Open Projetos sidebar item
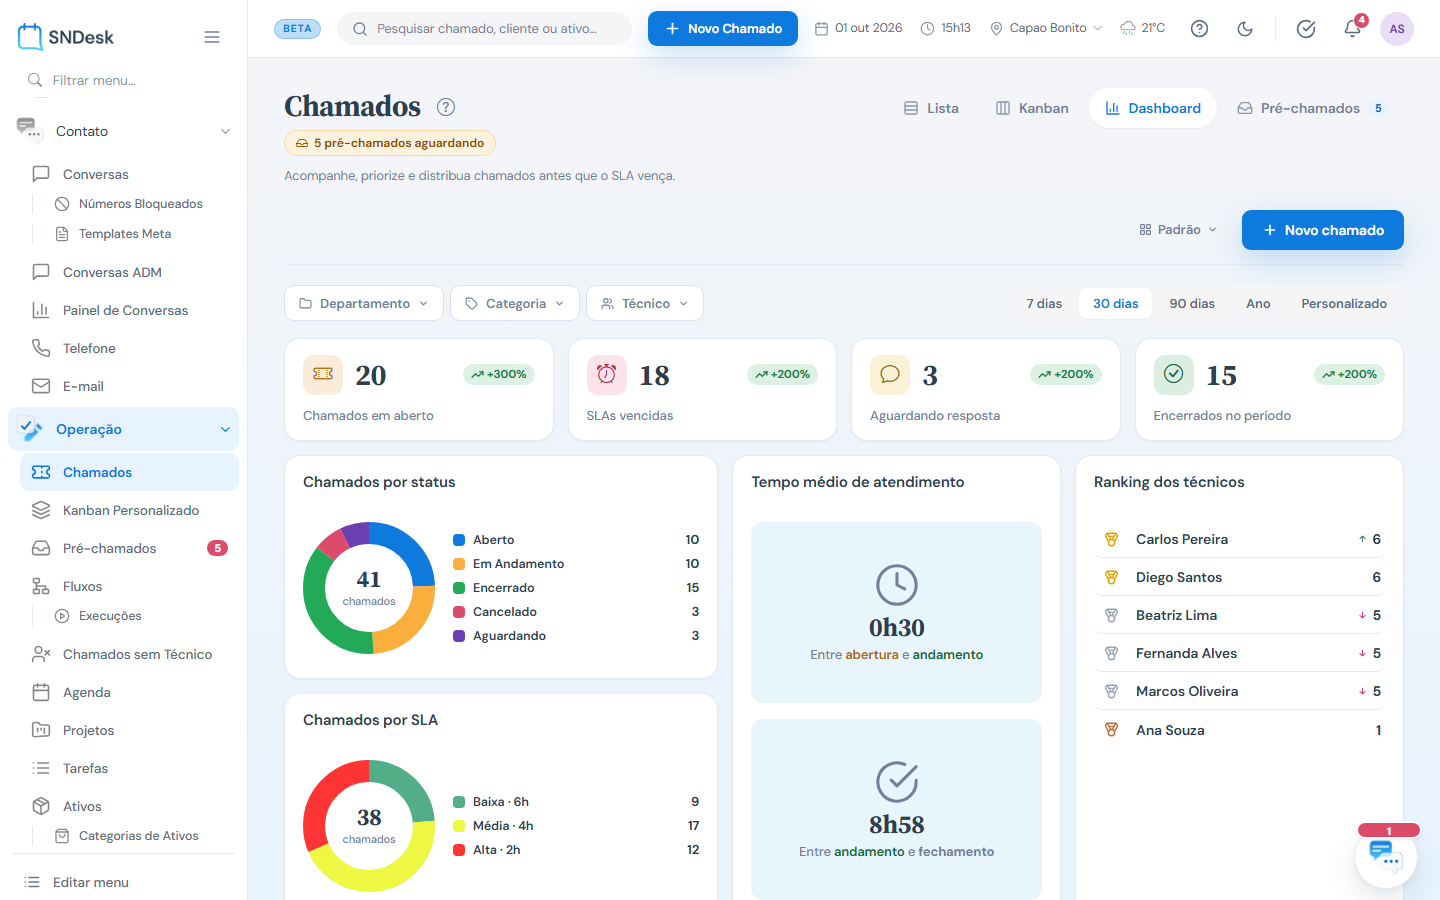This screenshot has width=1440, height=900. 130,730
